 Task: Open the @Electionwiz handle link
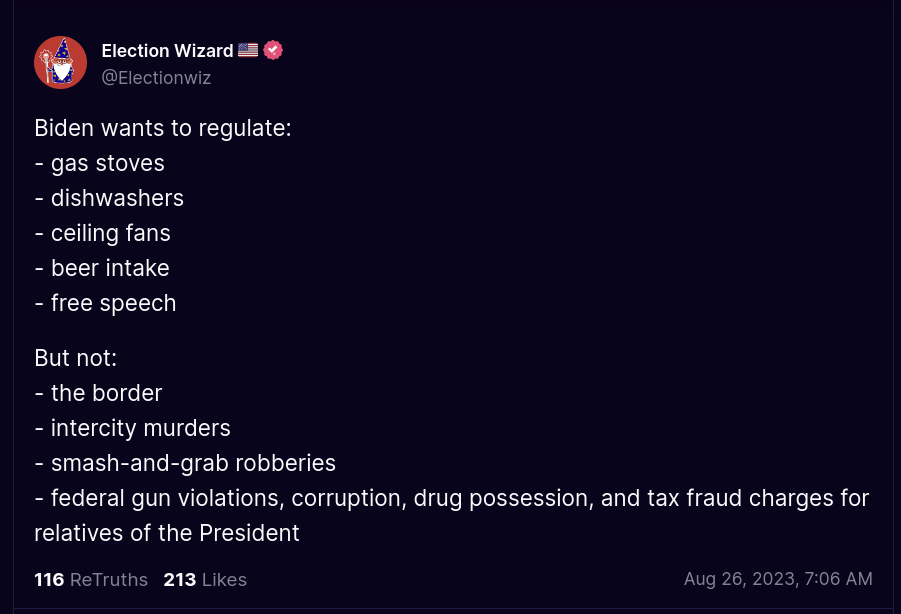pyautogui.click(x=156, y=78)
